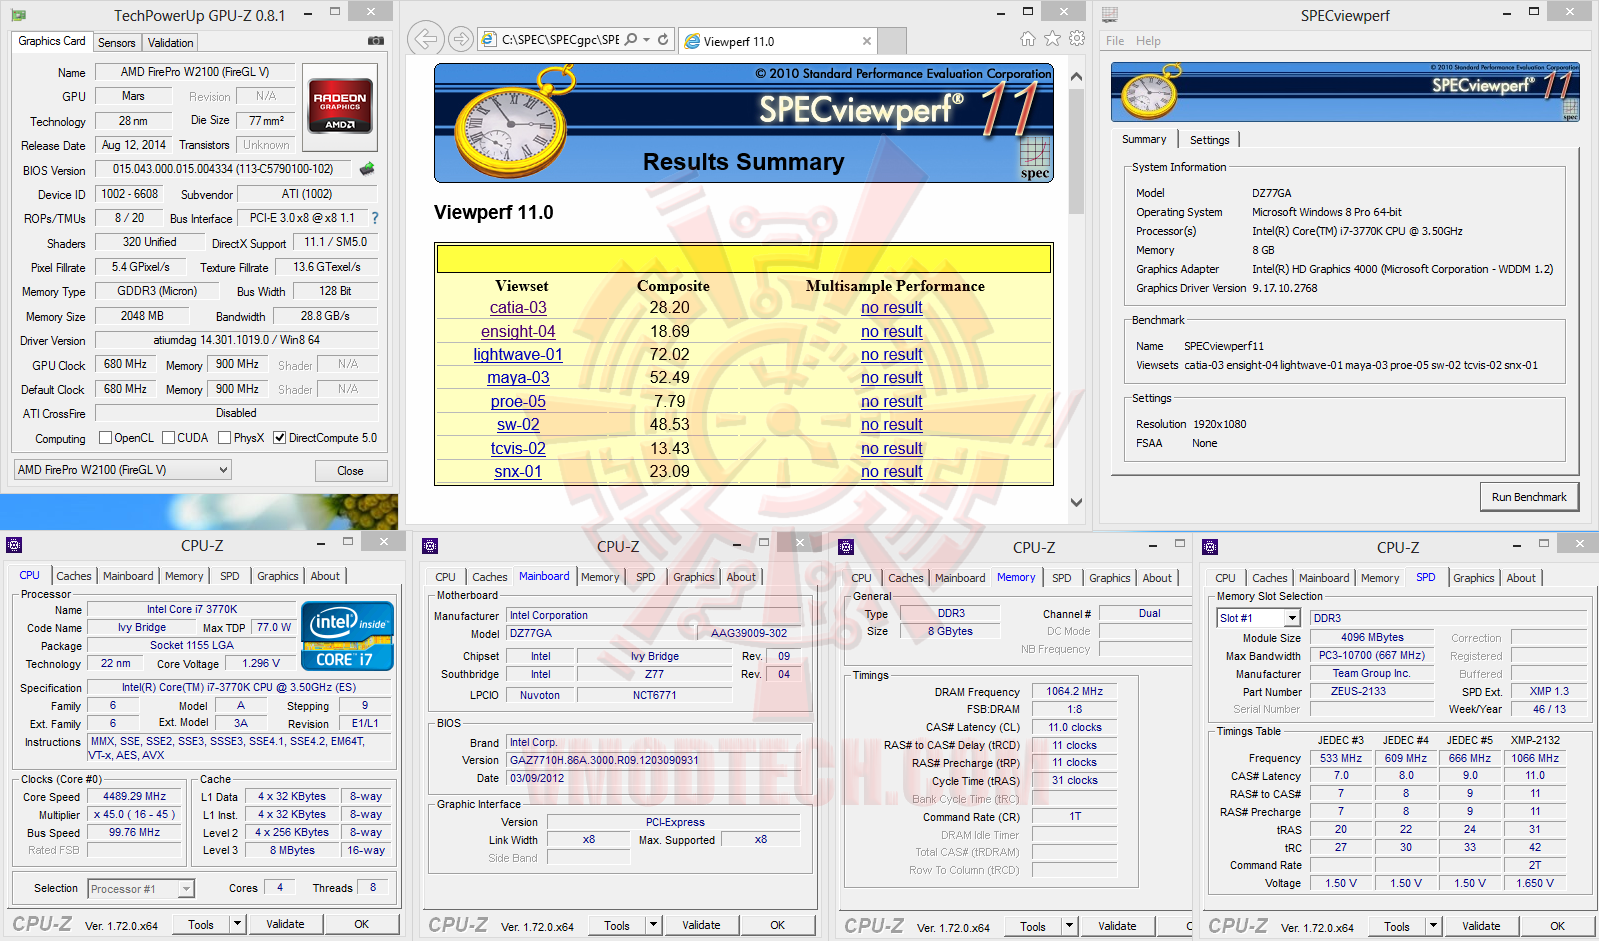
Task: Open the snx-01 viewset link
Action: coord(518,472)
